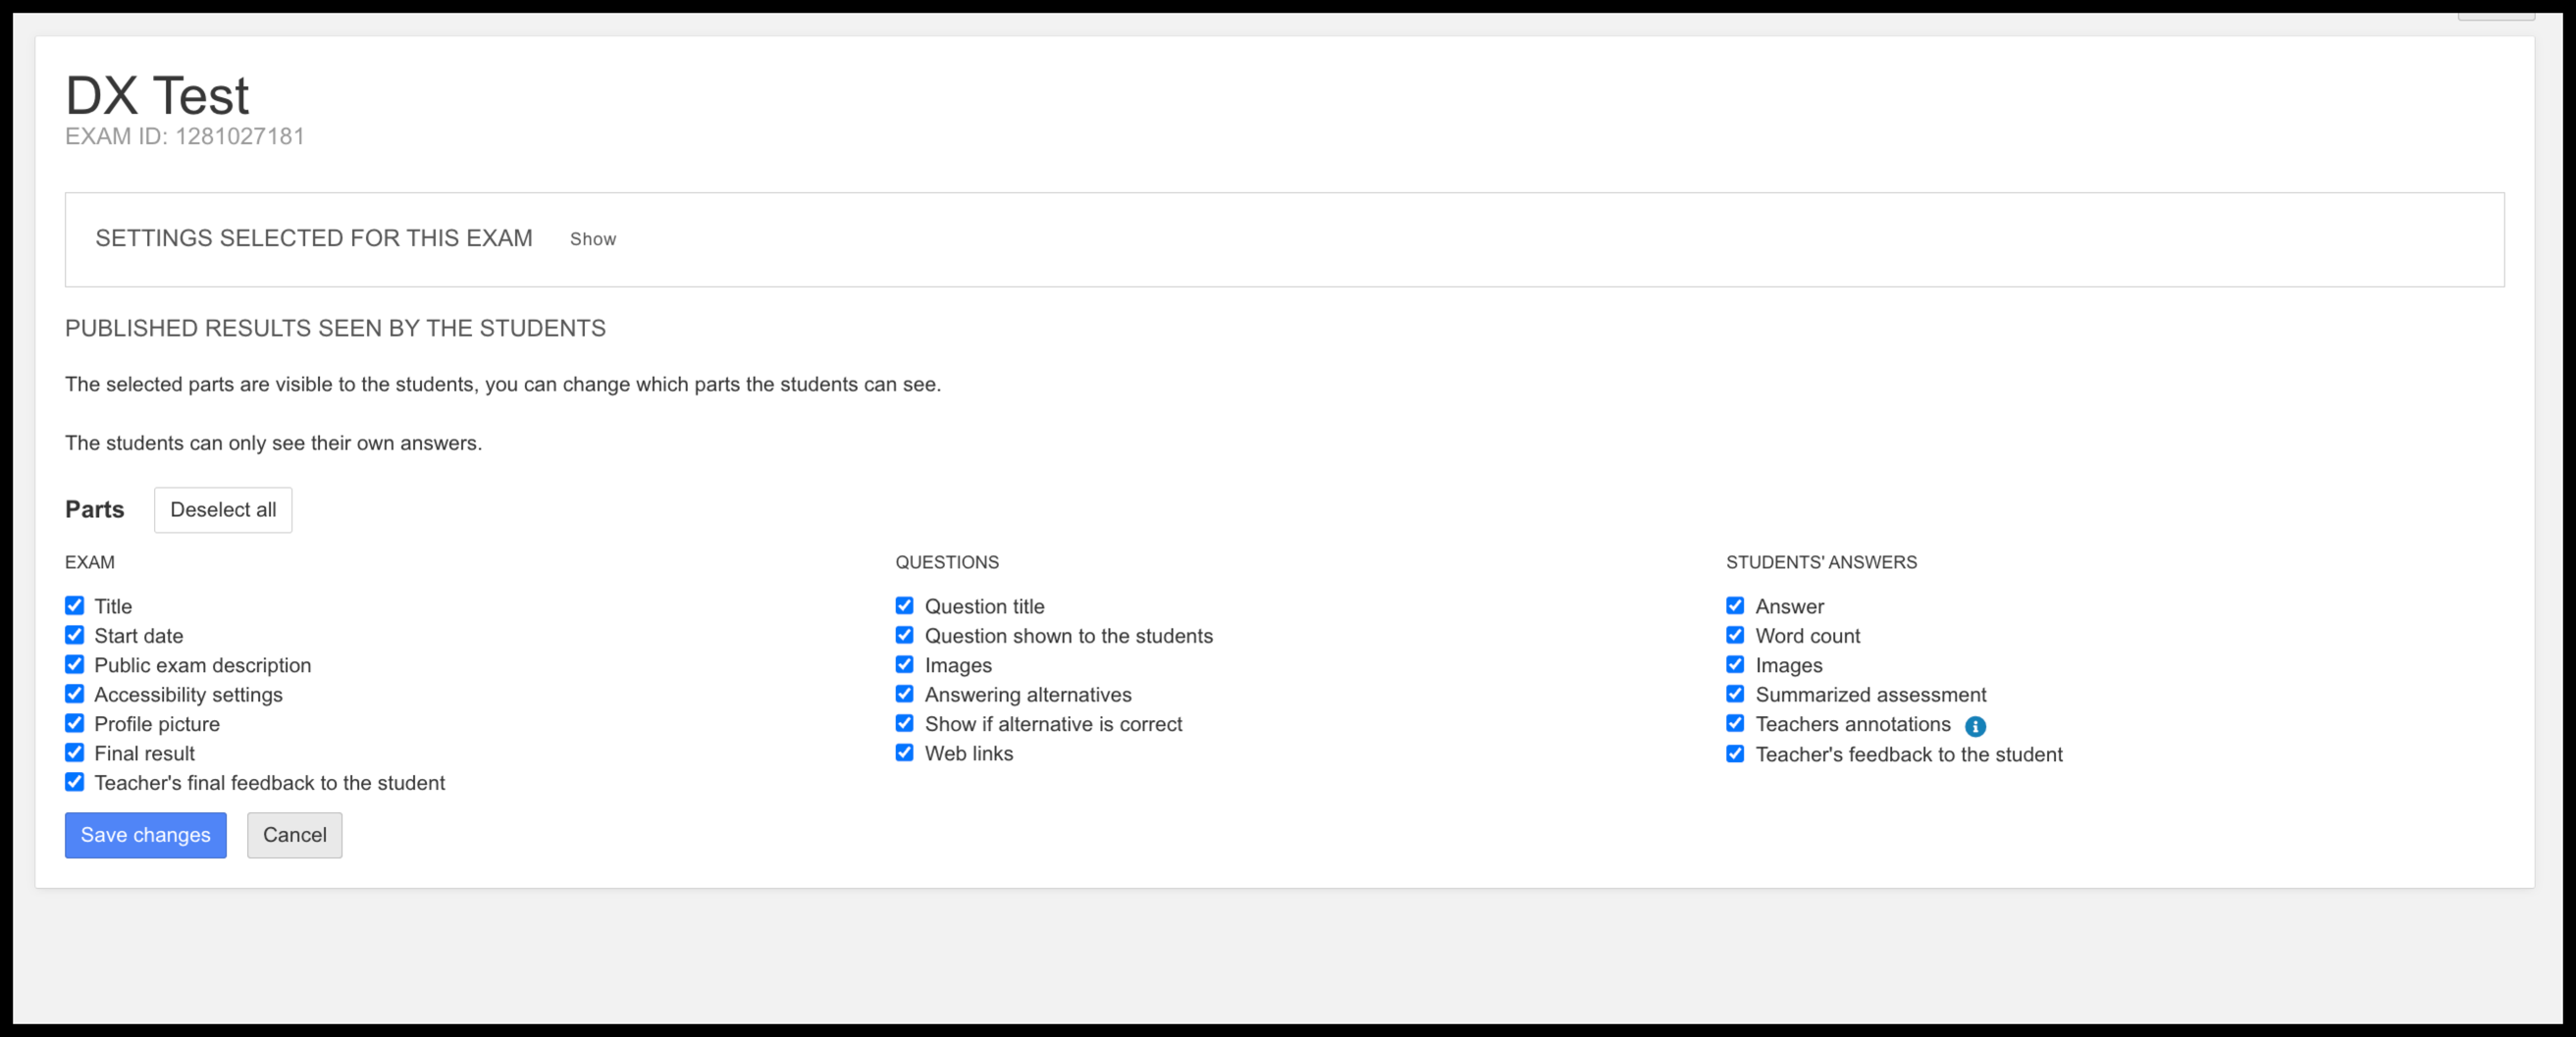Toggle Images checkbox under Students' answers

[1735, 664]
